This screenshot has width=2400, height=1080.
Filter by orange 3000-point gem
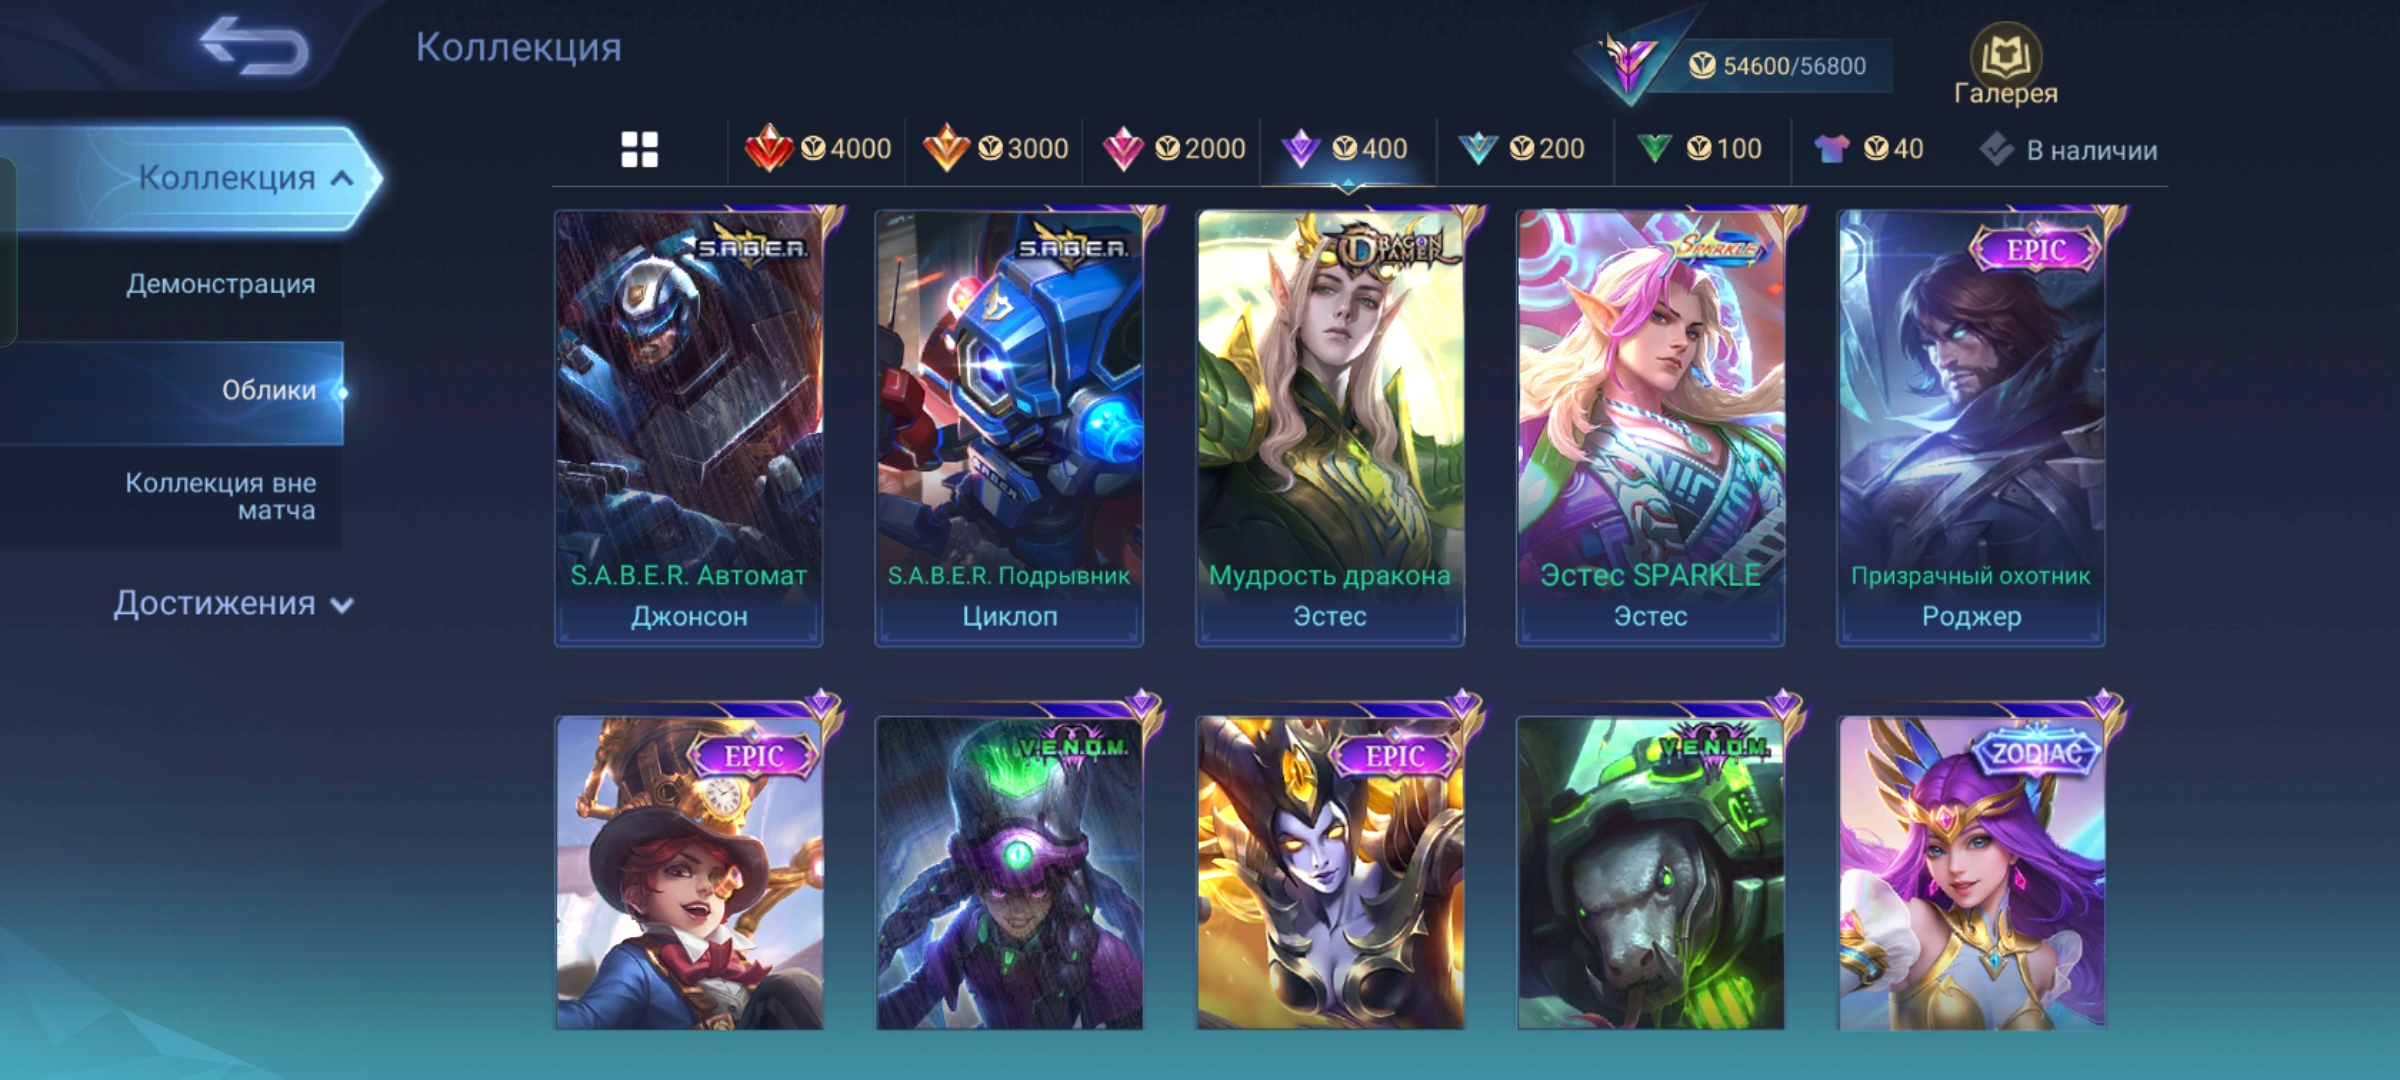(995, 149)
